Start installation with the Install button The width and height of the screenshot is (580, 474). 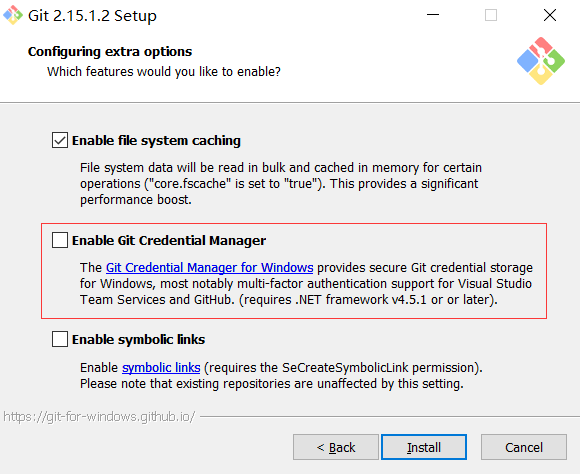[x=424, y=447]
